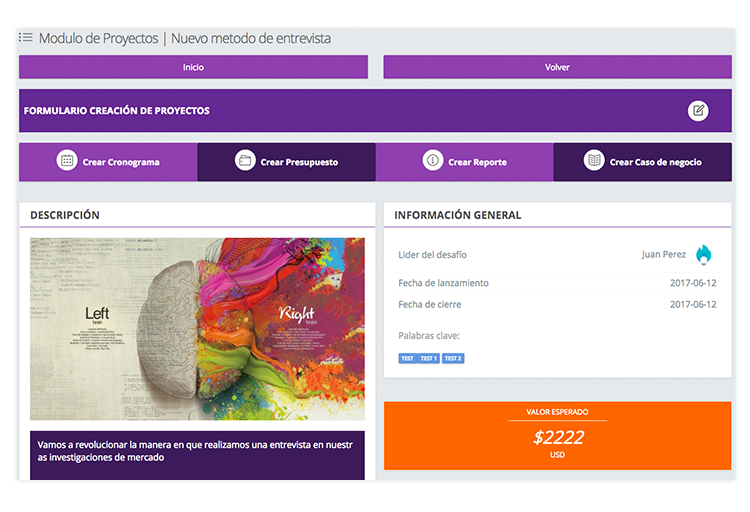Click the TEST keyword tag
This screenshot has width=750, height=512.
point(407,358)
